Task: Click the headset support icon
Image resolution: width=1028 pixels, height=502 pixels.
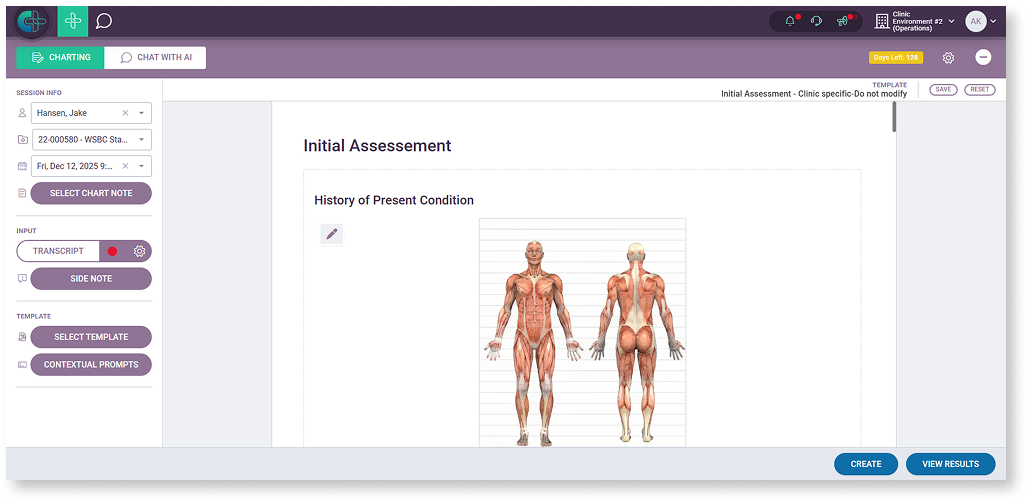Action: pyautogui.click(x=817, y=21)
